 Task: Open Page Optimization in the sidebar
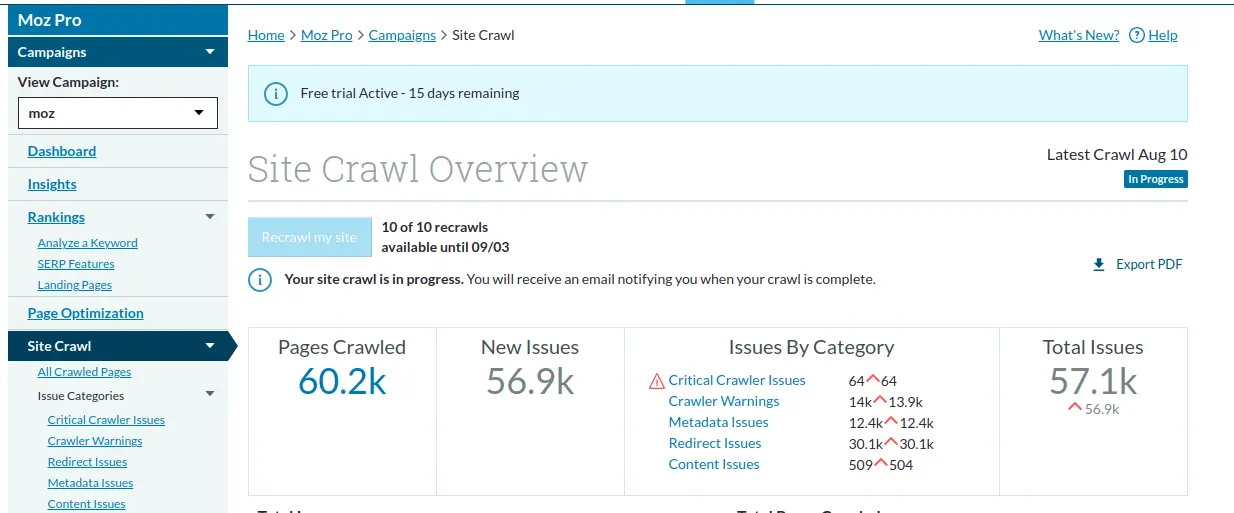coord(86,313)
